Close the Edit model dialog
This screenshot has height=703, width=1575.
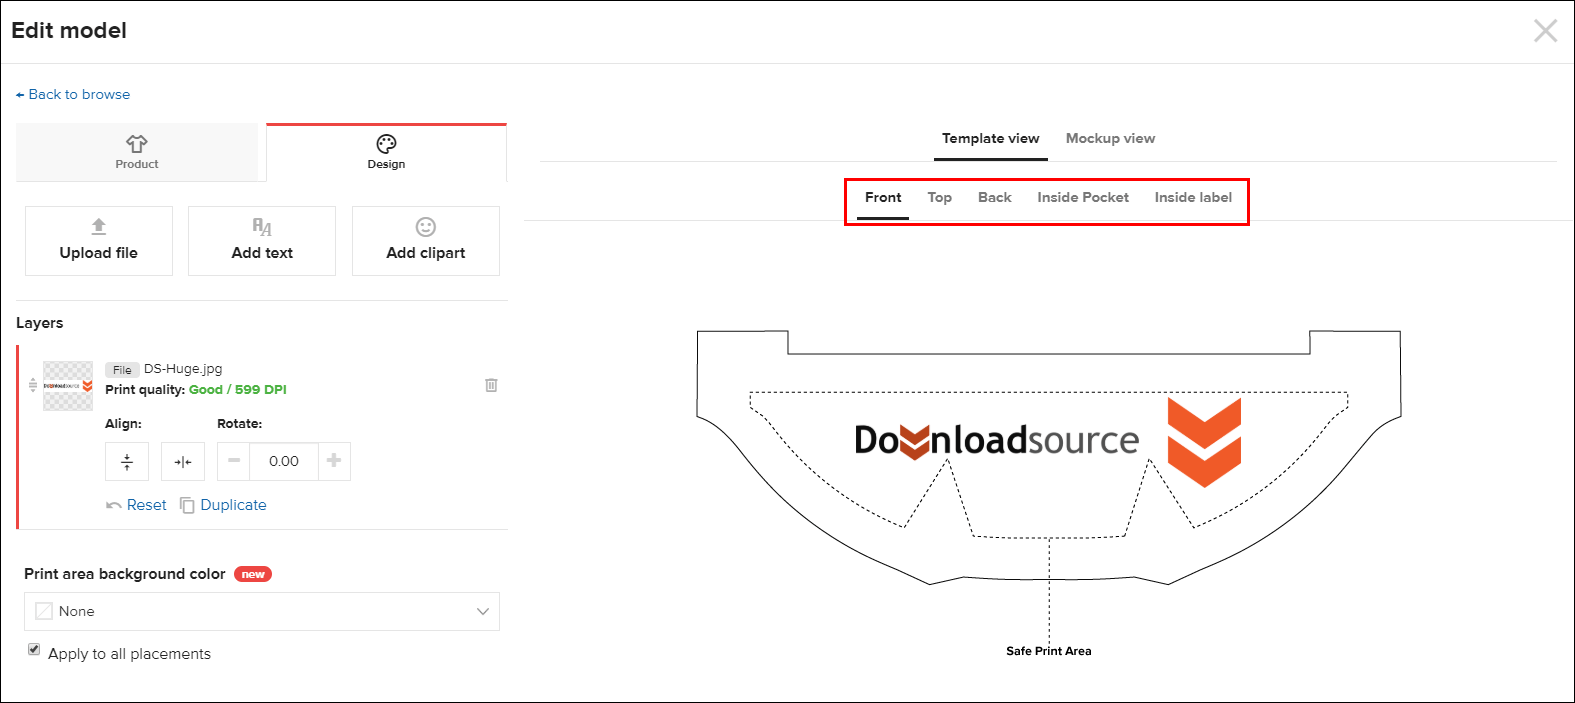[1545, 31]
